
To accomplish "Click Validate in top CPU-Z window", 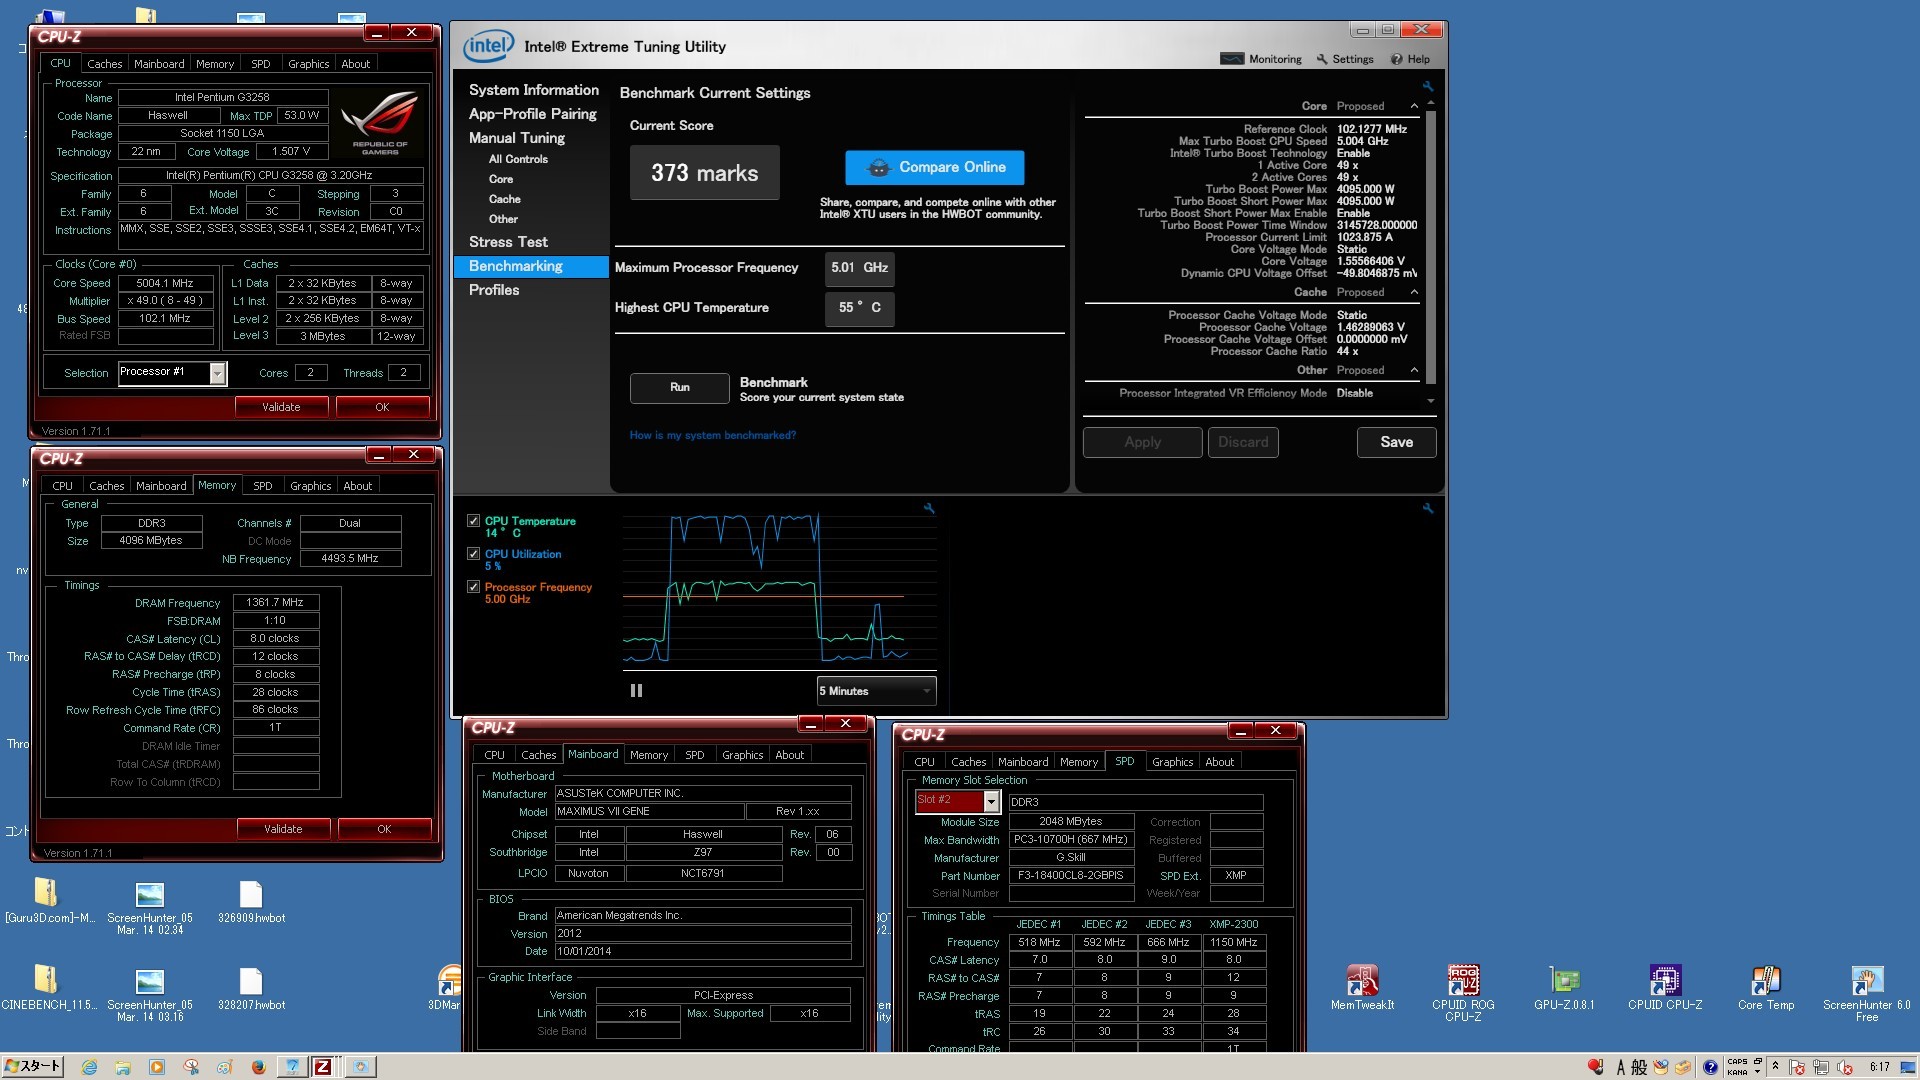I will (281, 407).
